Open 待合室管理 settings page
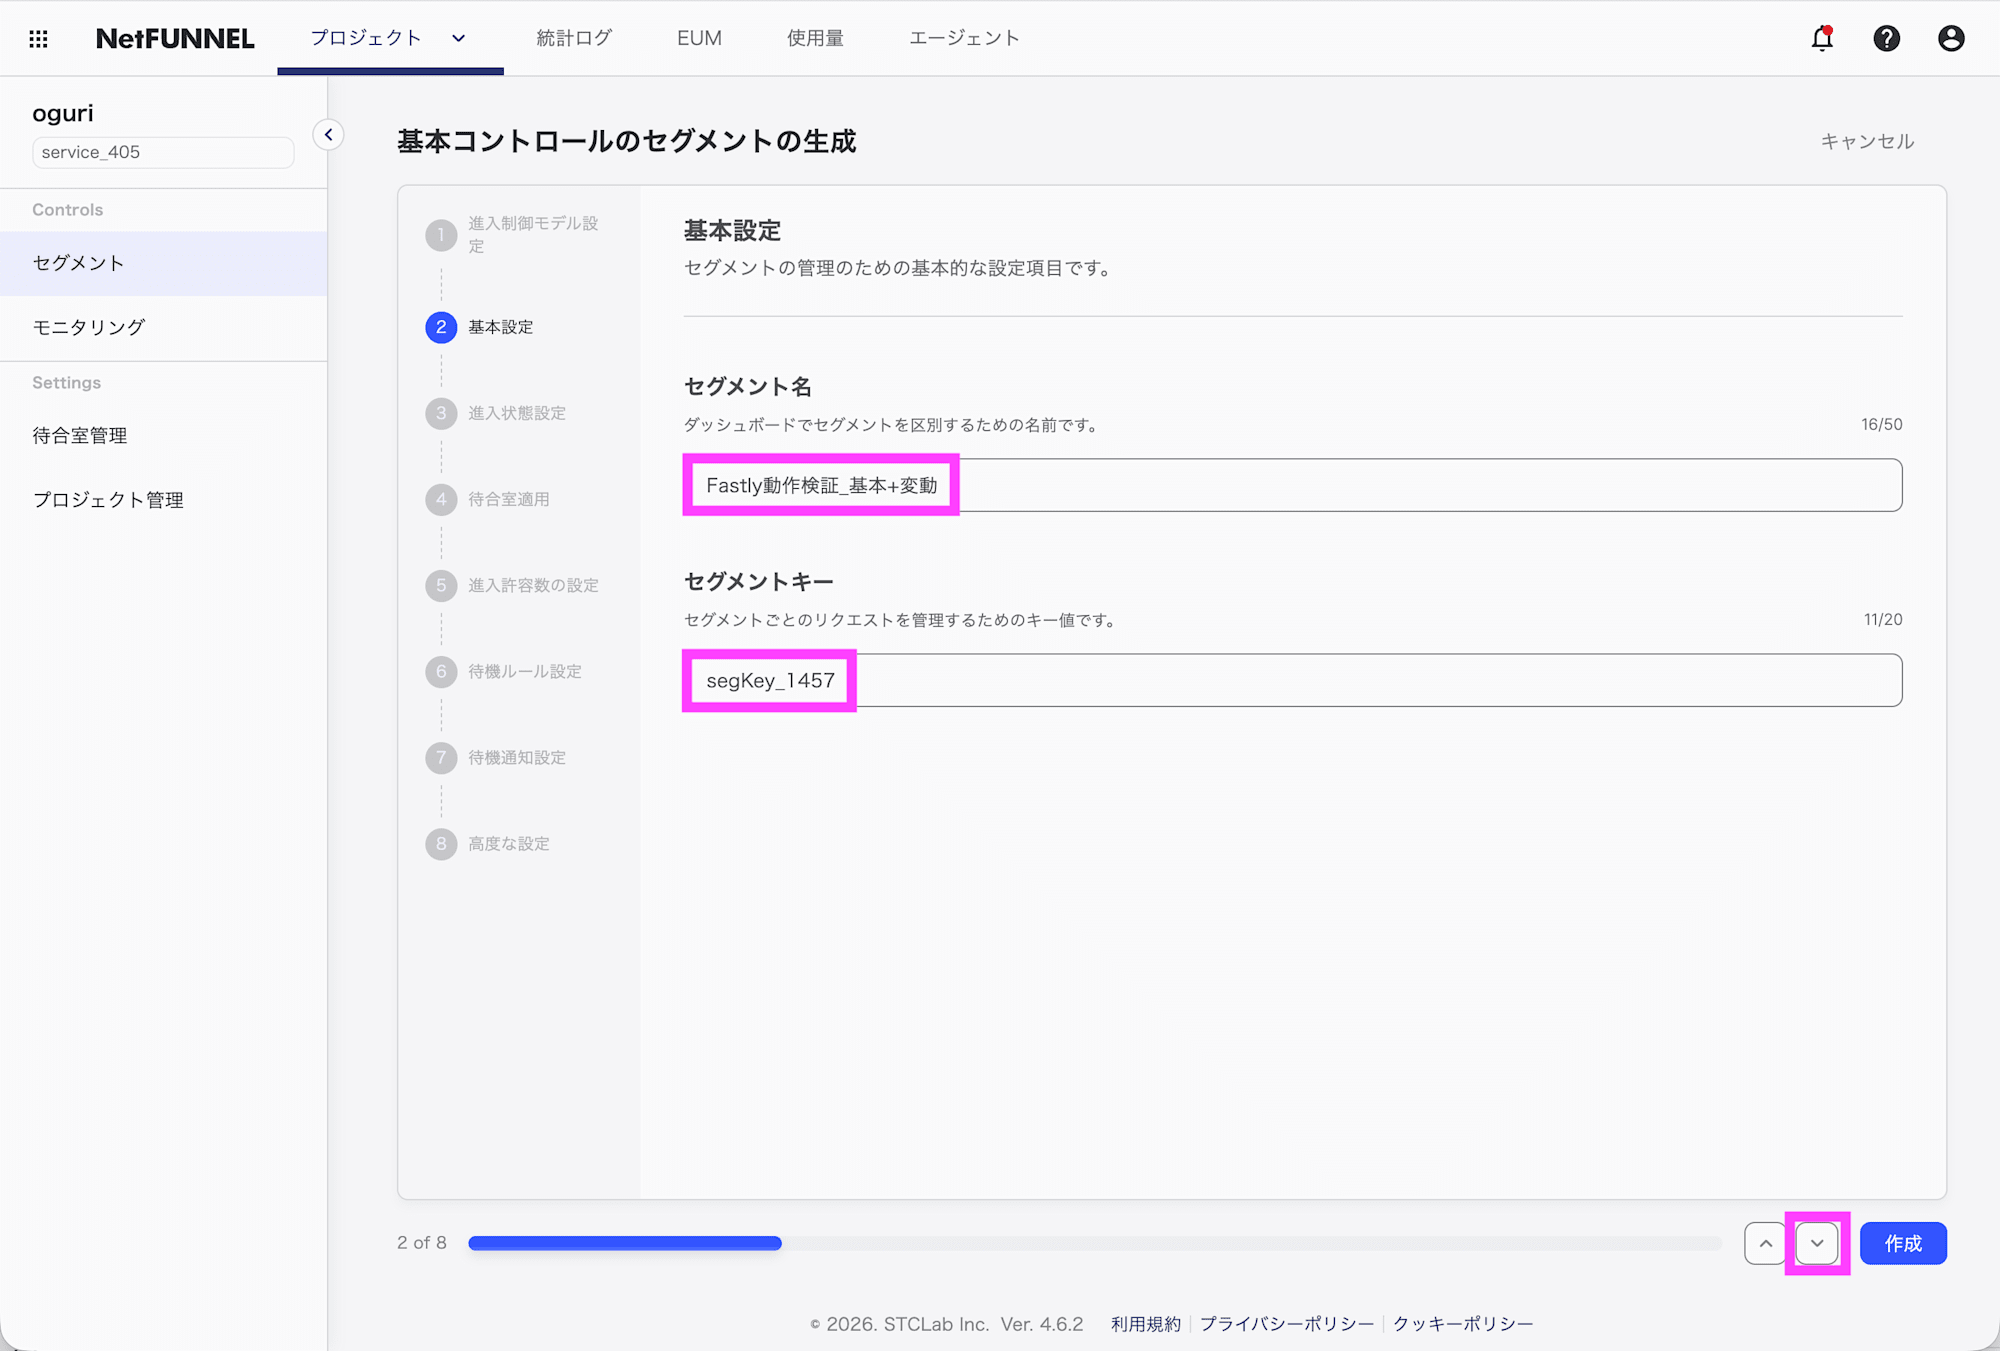 pos(79,435)
